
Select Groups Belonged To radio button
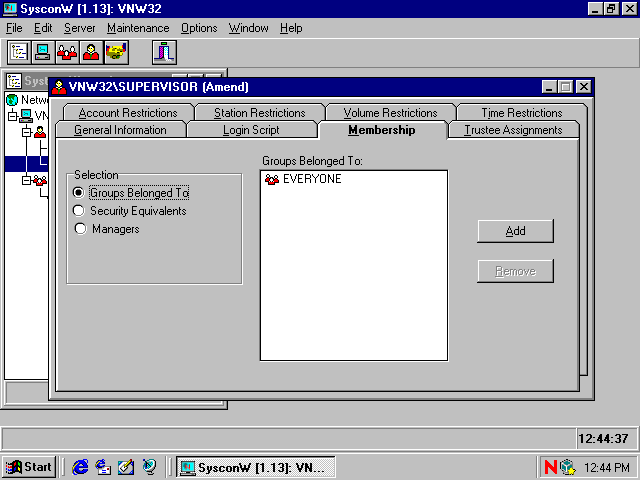click(78, 192)
